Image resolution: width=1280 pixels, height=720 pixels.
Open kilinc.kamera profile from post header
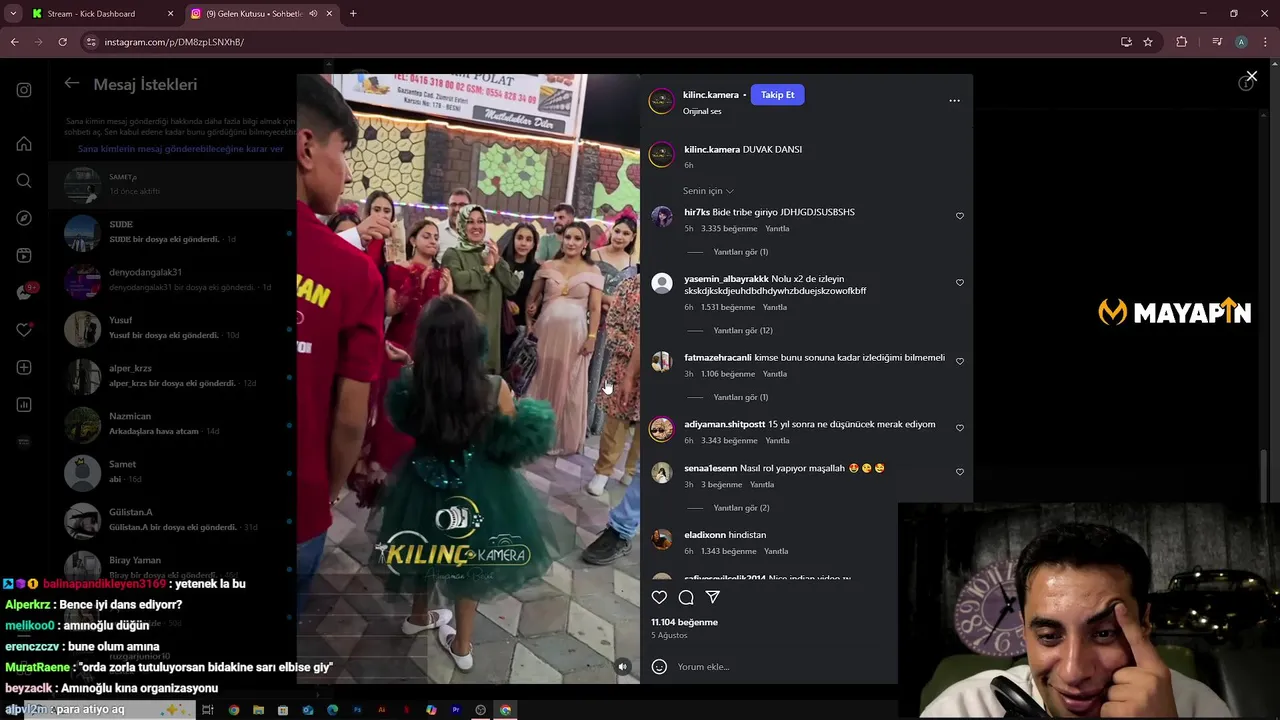(x=711, y=95)
